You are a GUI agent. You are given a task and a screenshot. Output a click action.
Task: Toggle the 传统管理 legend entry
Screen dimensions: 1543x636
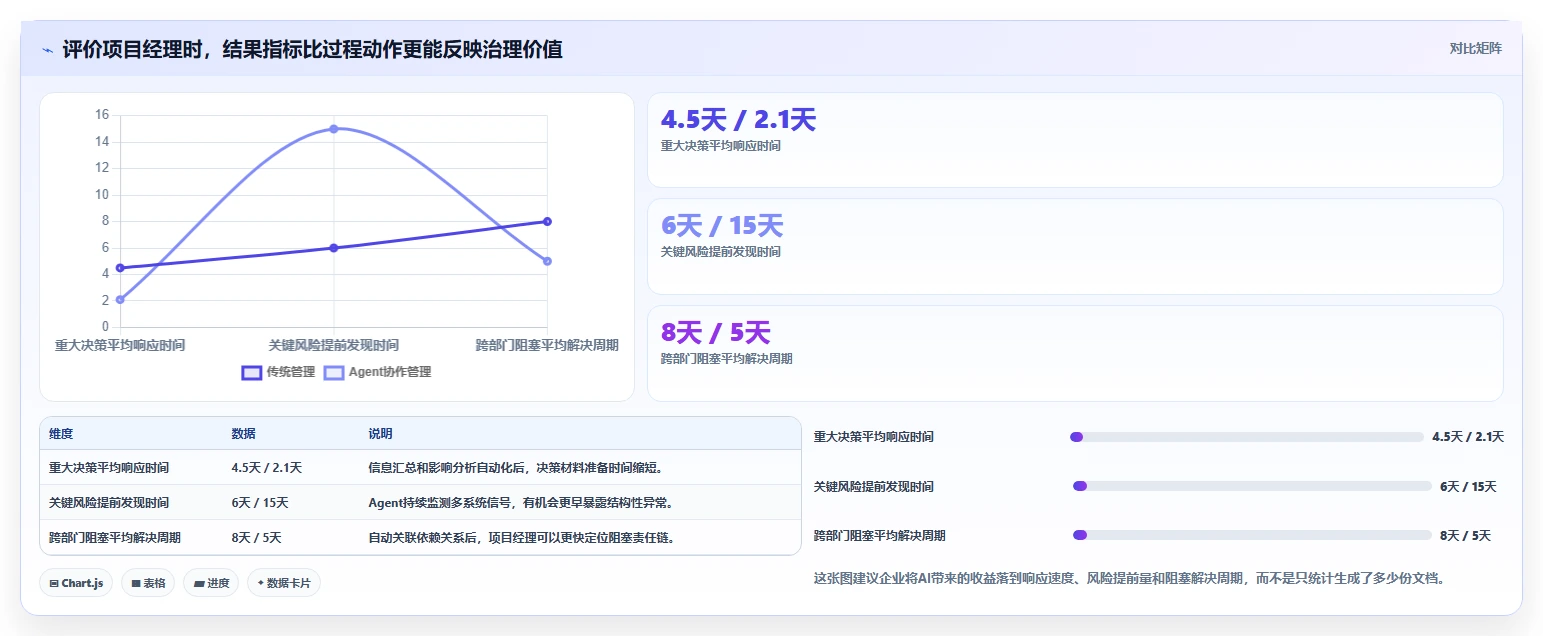pyautogui.click(x=278, y=372)
